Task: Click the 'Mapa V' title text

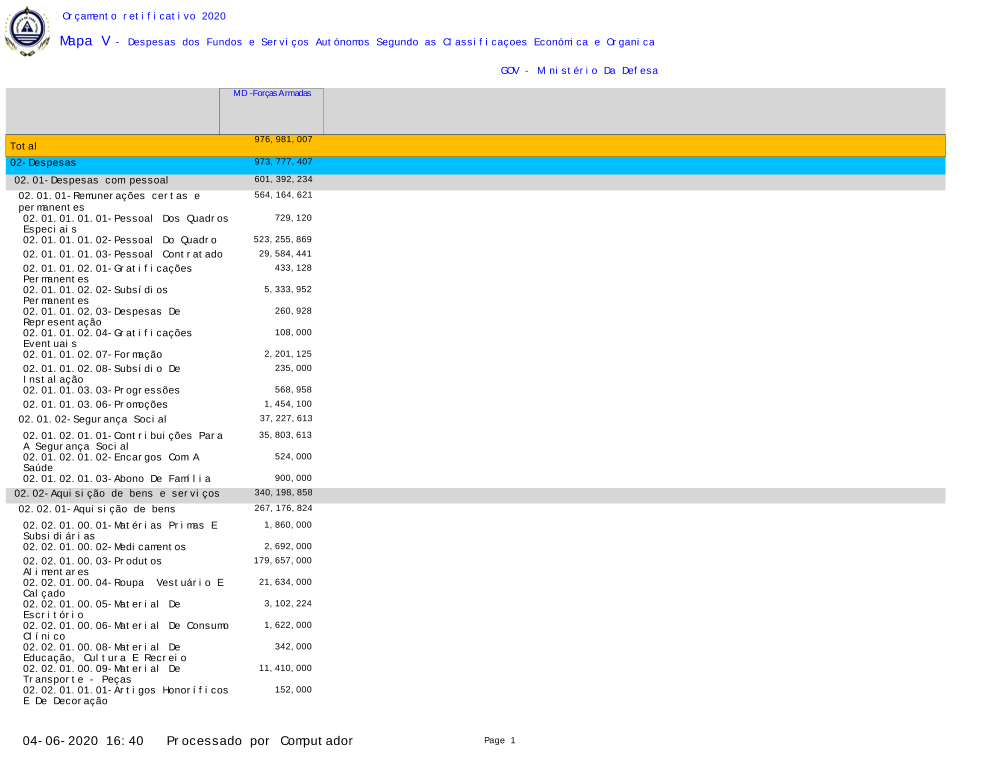Action: point(85,41)
